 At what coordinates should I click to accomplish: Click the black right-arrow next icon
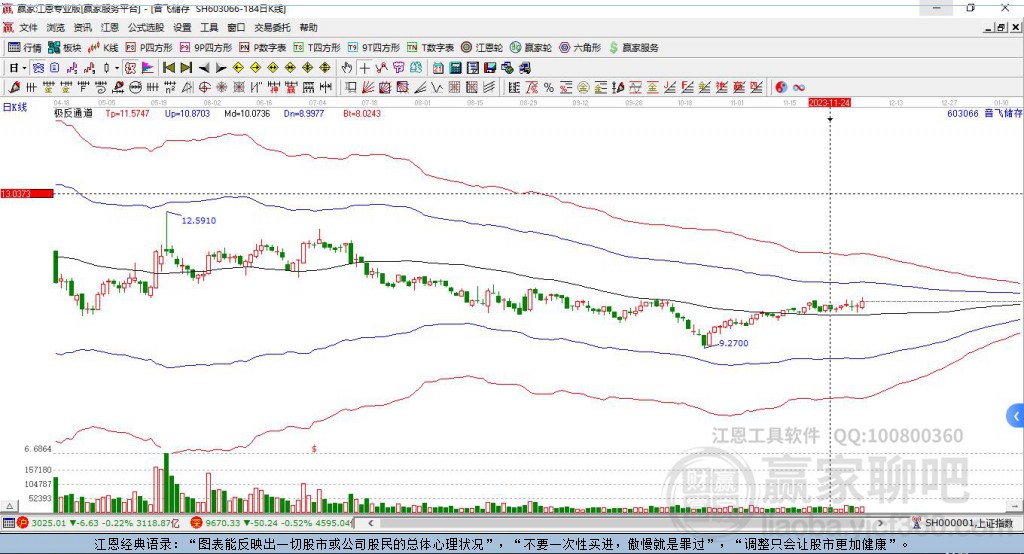pos(221,68)
